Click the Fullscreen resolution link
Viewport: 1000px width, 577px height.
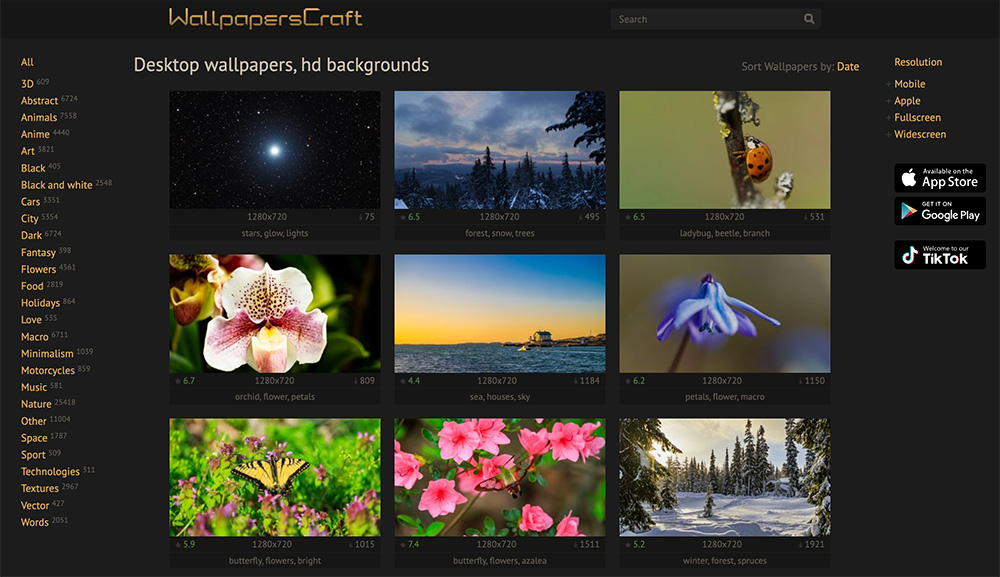[917, 118]
